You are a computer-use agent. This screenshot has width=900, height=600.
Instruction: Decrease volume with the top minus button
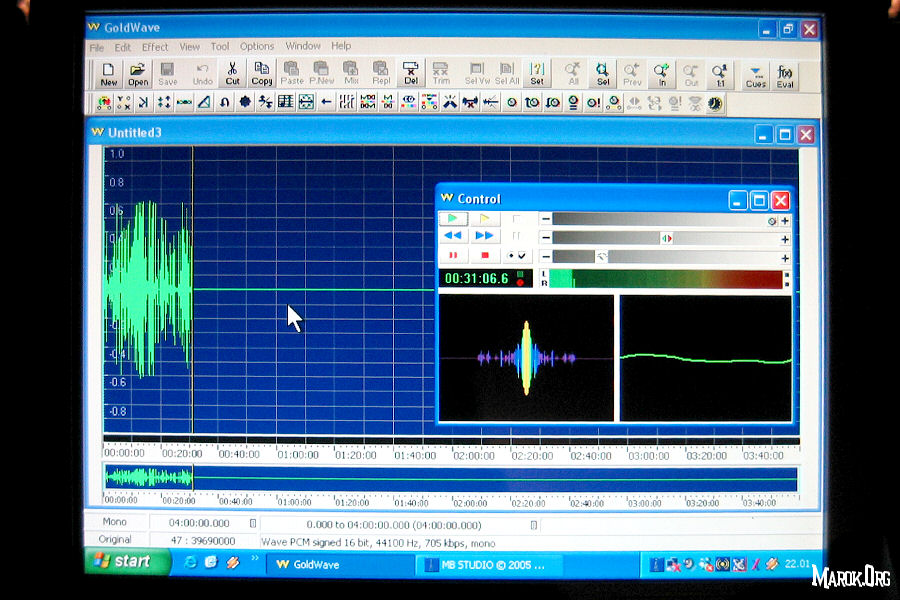(x=546, y=219)
